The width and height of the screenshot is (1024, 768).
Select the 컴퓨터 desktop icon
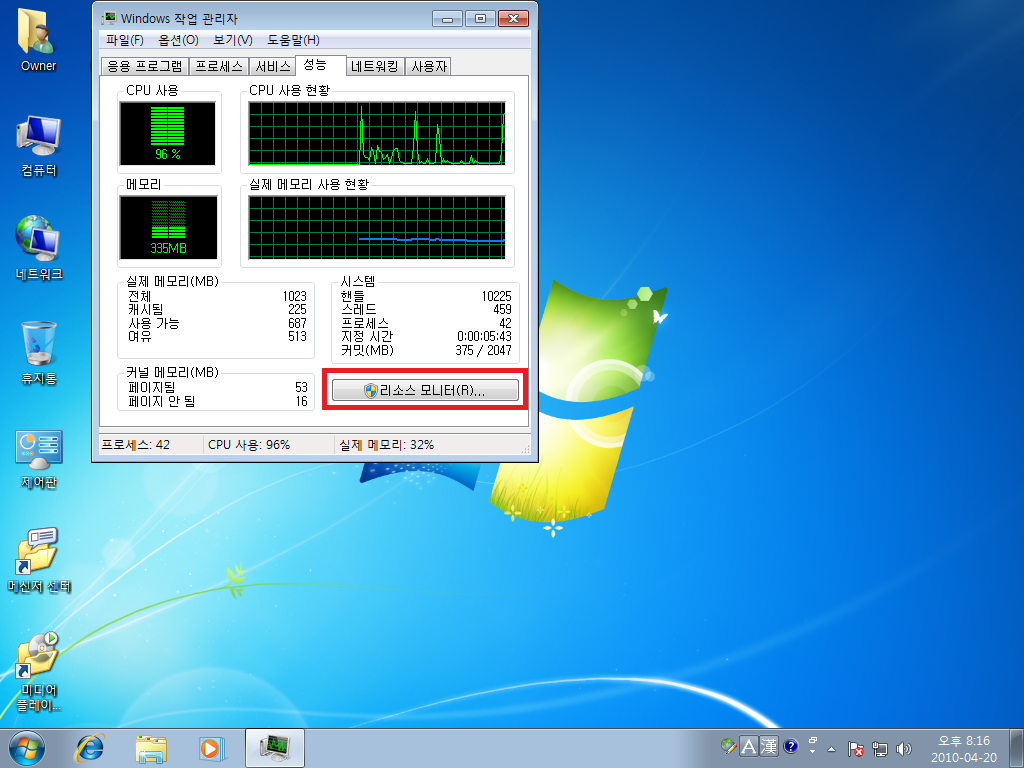click(x=39, y=145)
